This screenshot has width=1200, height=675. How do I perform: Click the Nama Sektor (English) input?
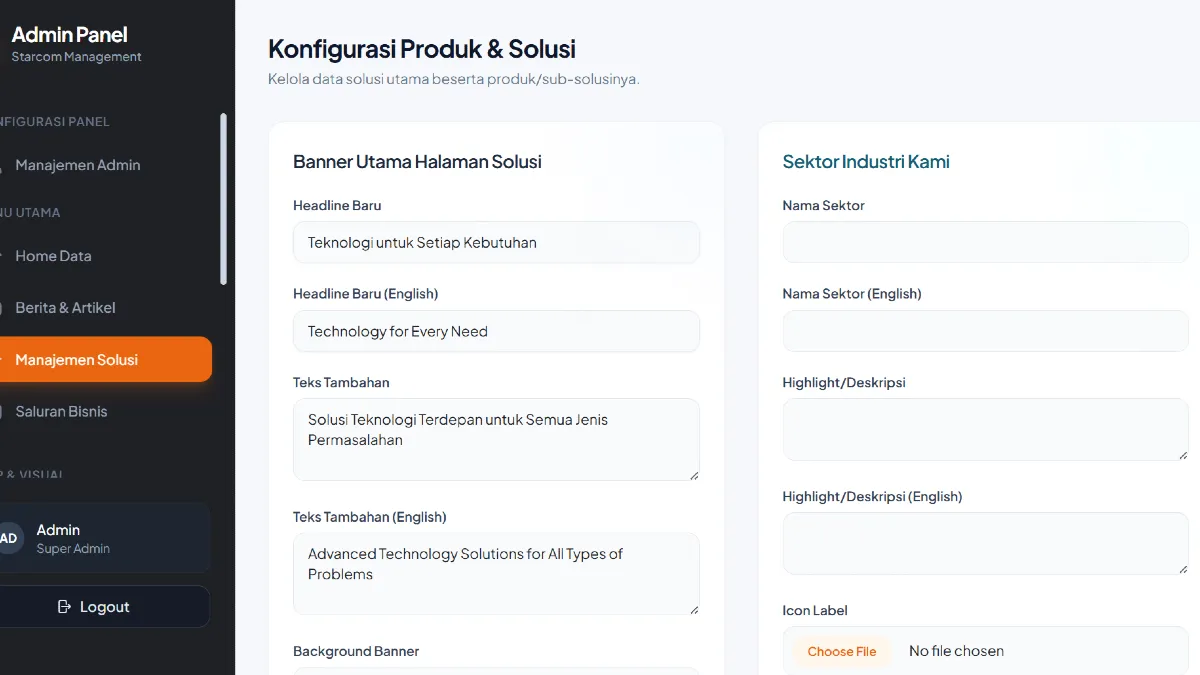pyautogui.click(x=985, y=331)
